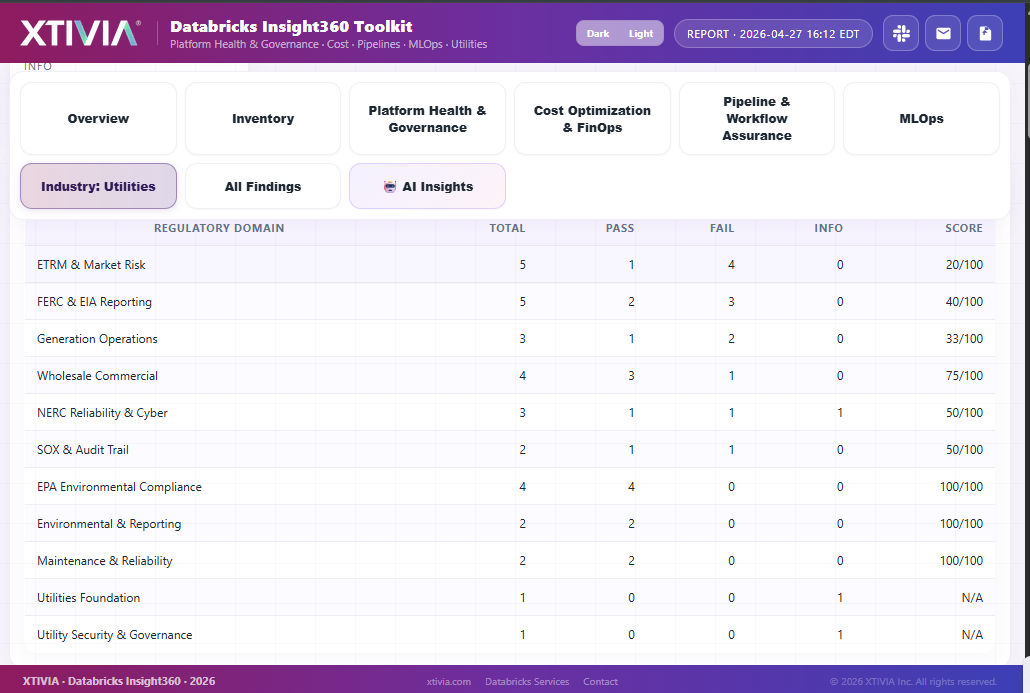Switch to Dark theme
This screenshot has width=1030, height=693.
point(598,34)
